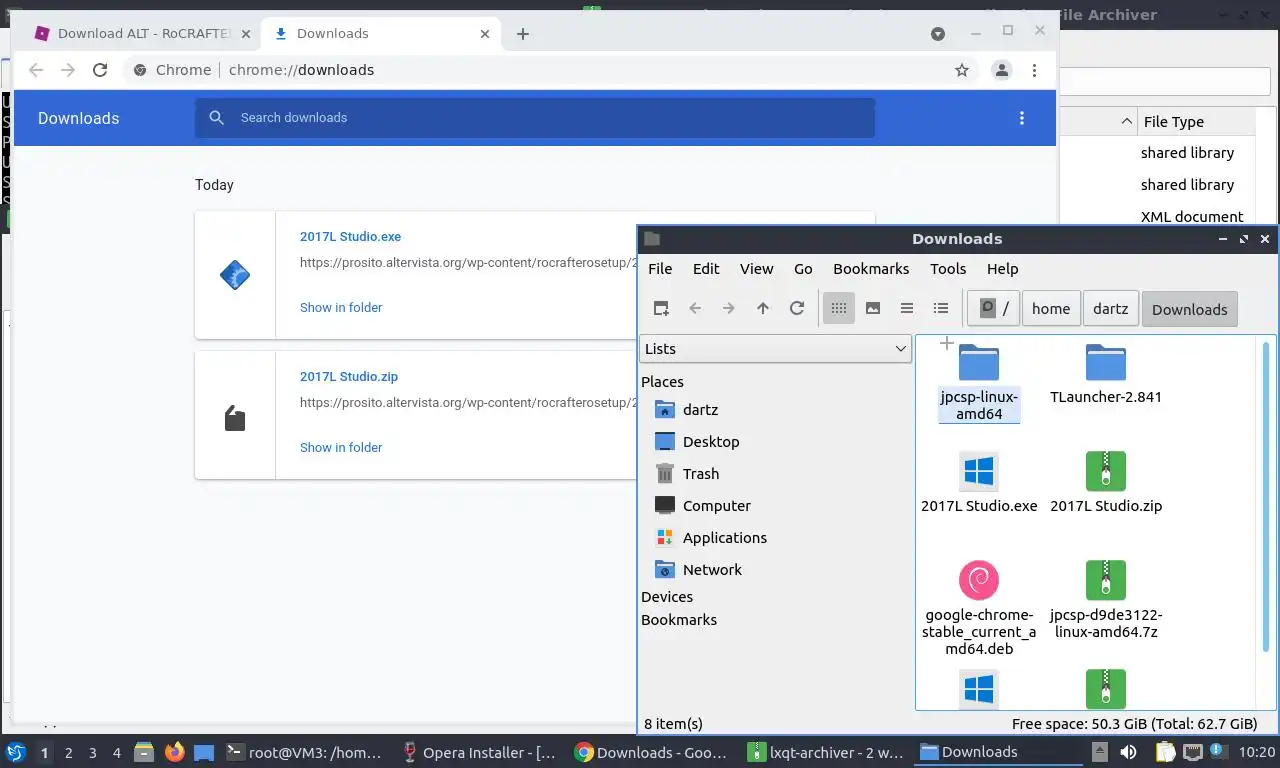Go to the root path button in the file manager
The image size is (1280, 768).
pos(994,309)
